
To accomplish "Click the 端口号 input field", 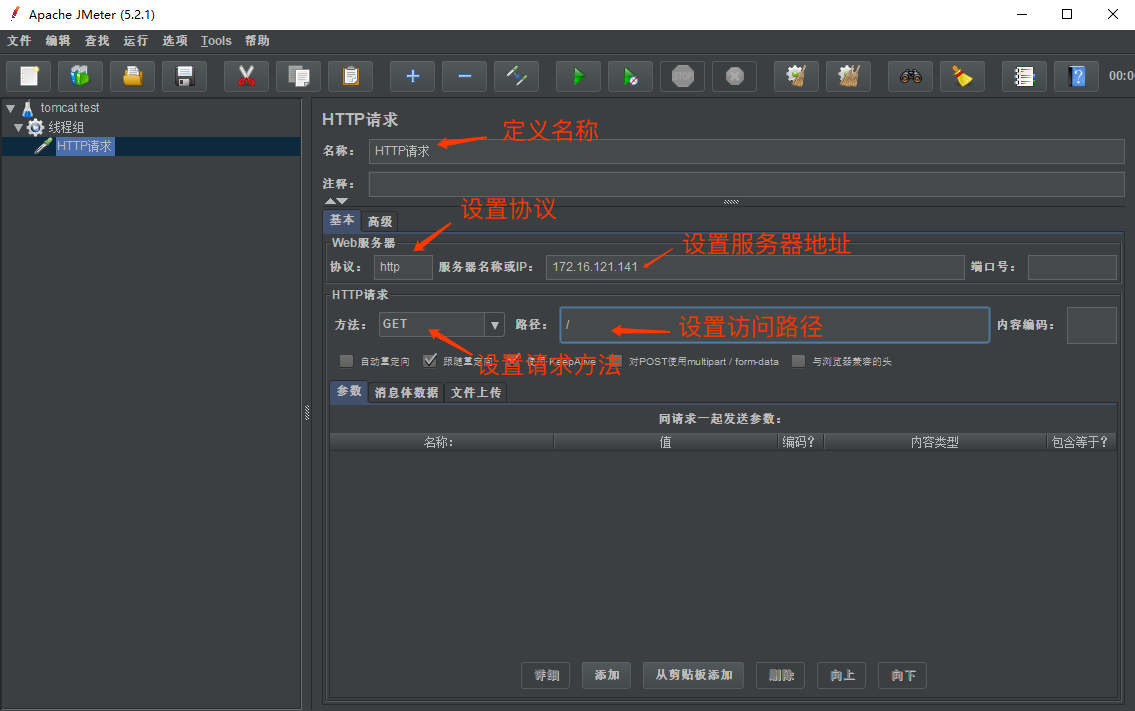I will (x=1071, y=267).
